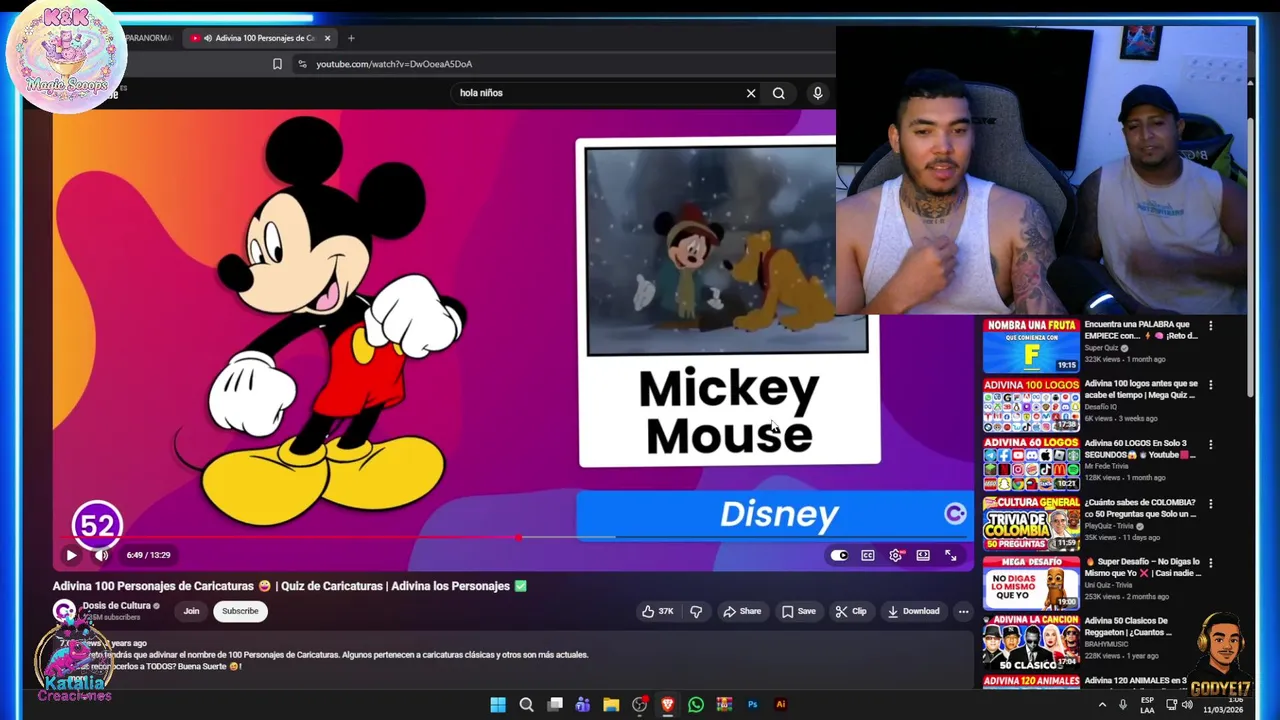
Task: Open Colombia trivia video title
Action: tap(1140, 508)
